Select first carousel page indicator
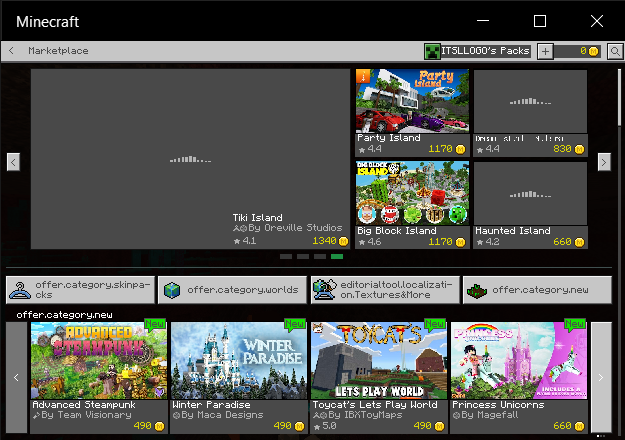This screenshot has height=440, width=625. [x=286, y=256]
